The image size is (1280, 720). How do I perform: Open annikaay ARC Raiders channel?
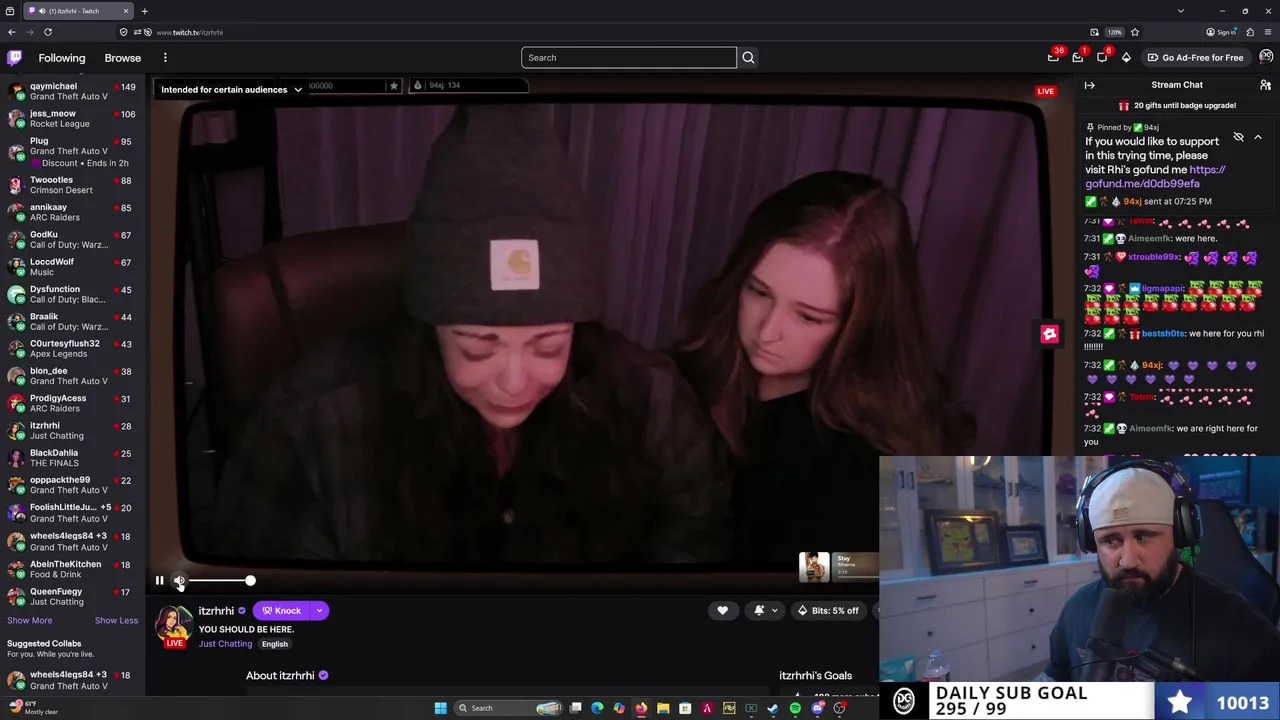click(x=72, y=212)
